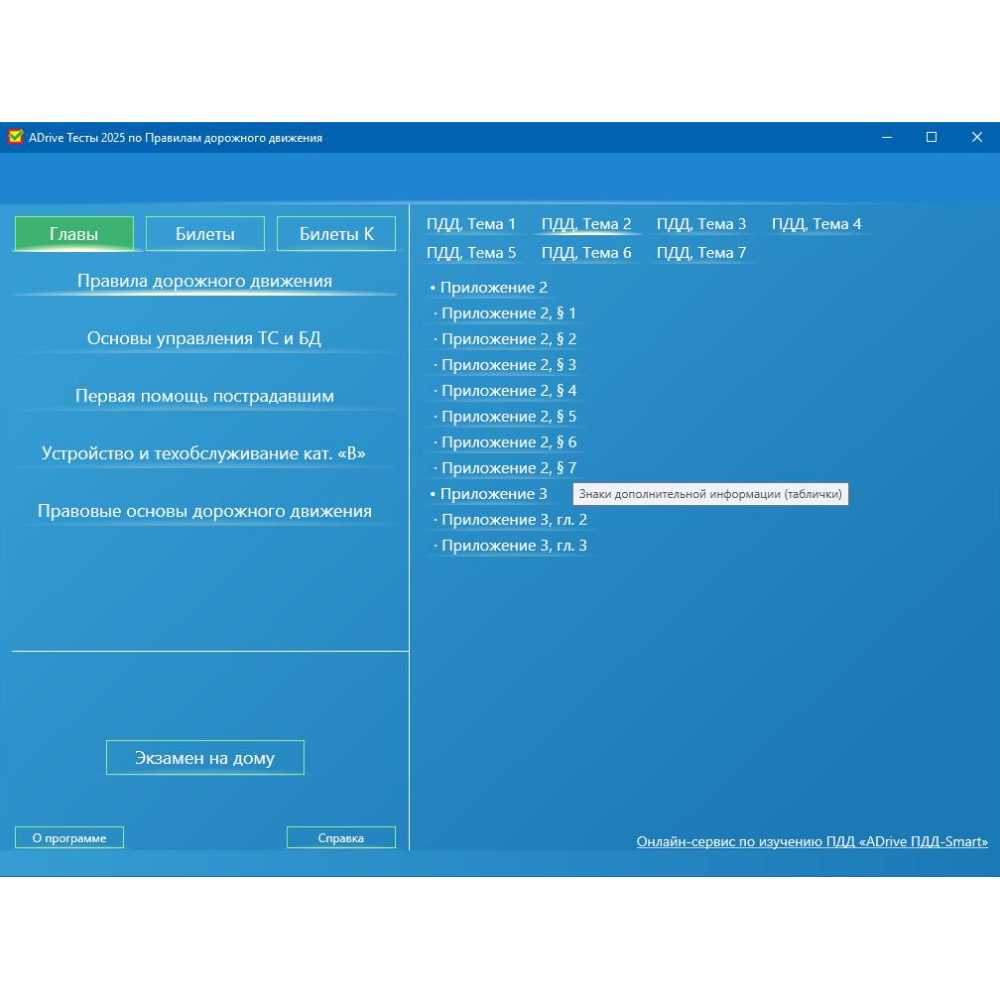Viewport: 1000px width, 1000px height.
Task: Start Экзамен на дому
Action: 205,758
